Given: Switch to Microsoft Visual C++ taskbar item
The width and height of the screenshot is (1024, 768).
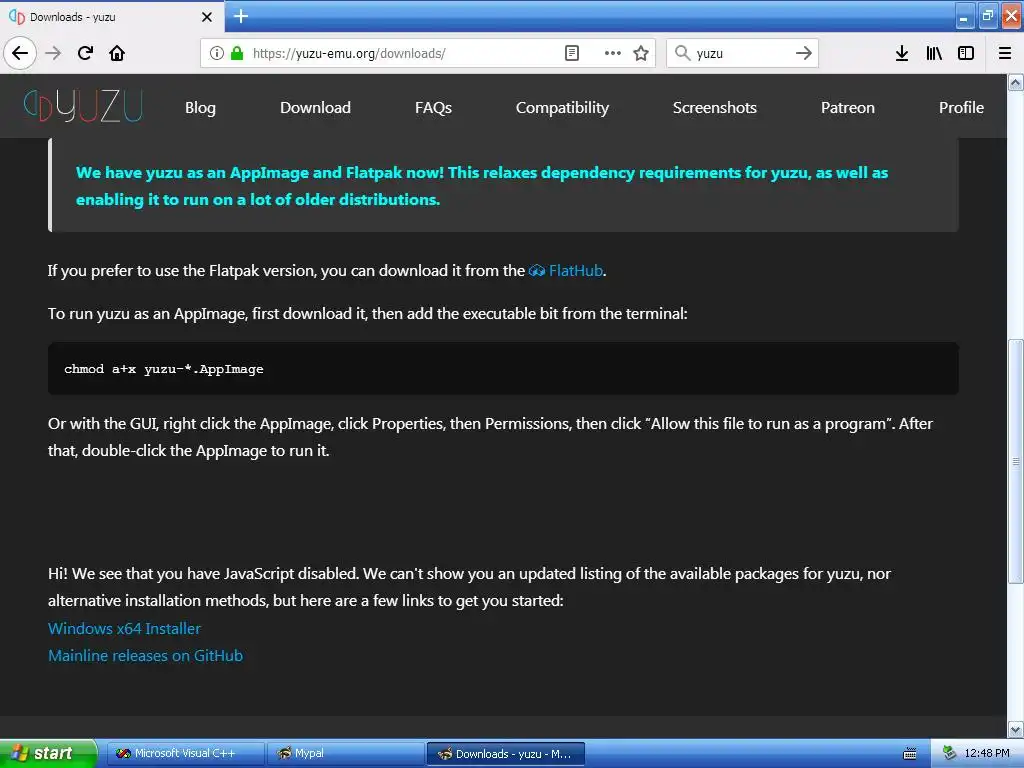Looking at the screenshot, I should 185,753.
